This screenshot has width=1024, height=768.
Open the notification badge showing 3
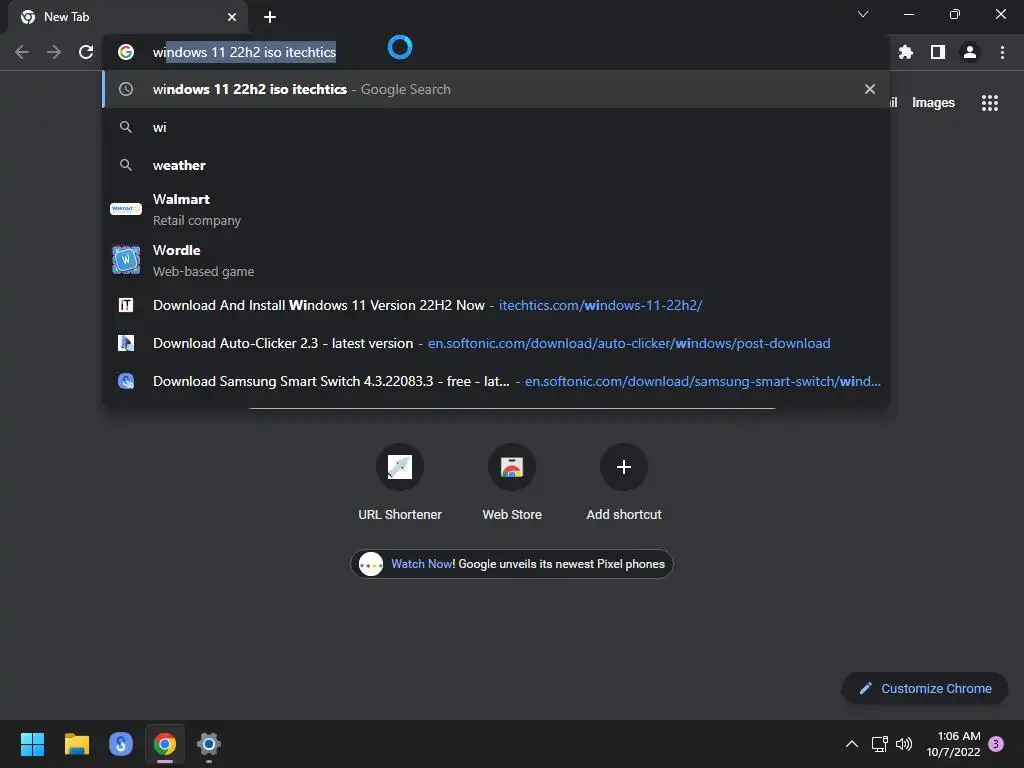click(x=996, y=744)
